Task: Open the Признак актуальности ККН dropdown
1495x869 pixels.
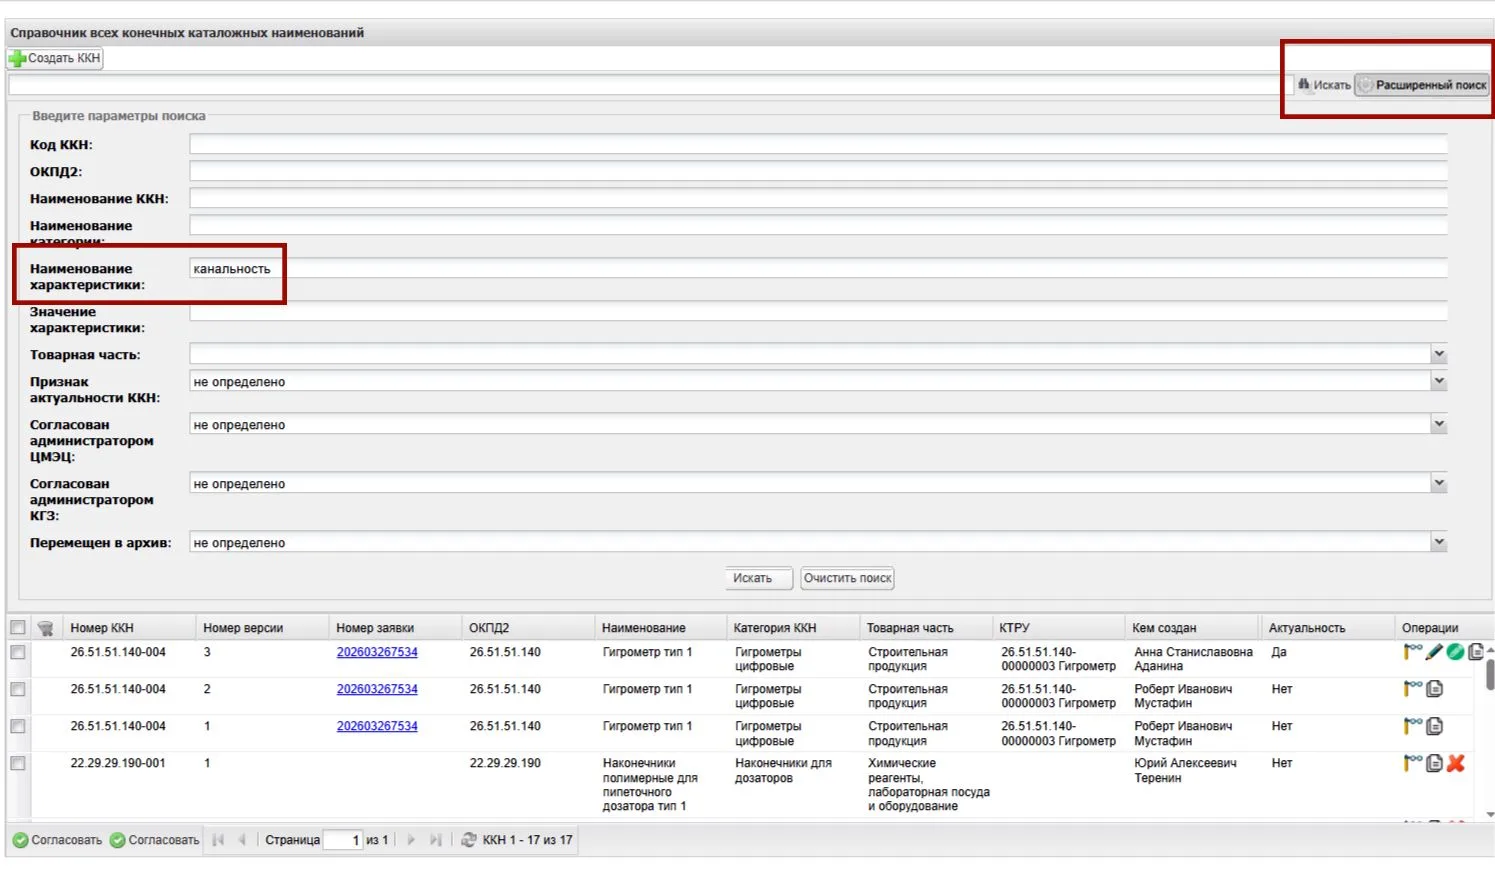Action: click(x=1438, y=381)
